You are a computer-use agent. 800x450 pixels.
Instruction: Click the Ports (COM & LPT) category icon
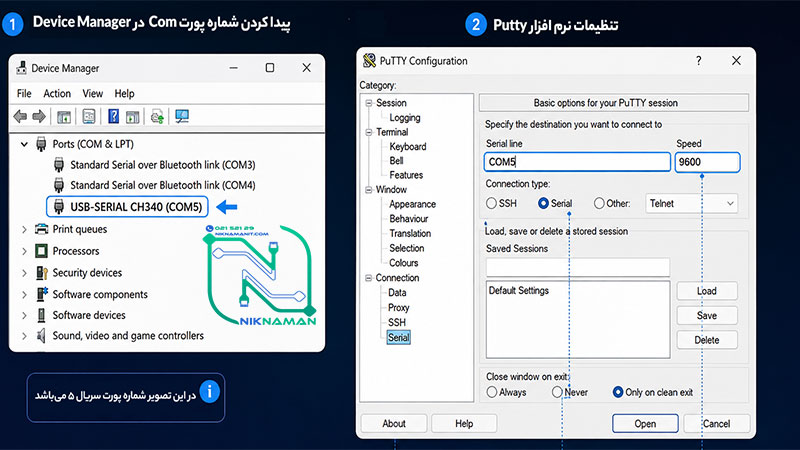point(41,144)
